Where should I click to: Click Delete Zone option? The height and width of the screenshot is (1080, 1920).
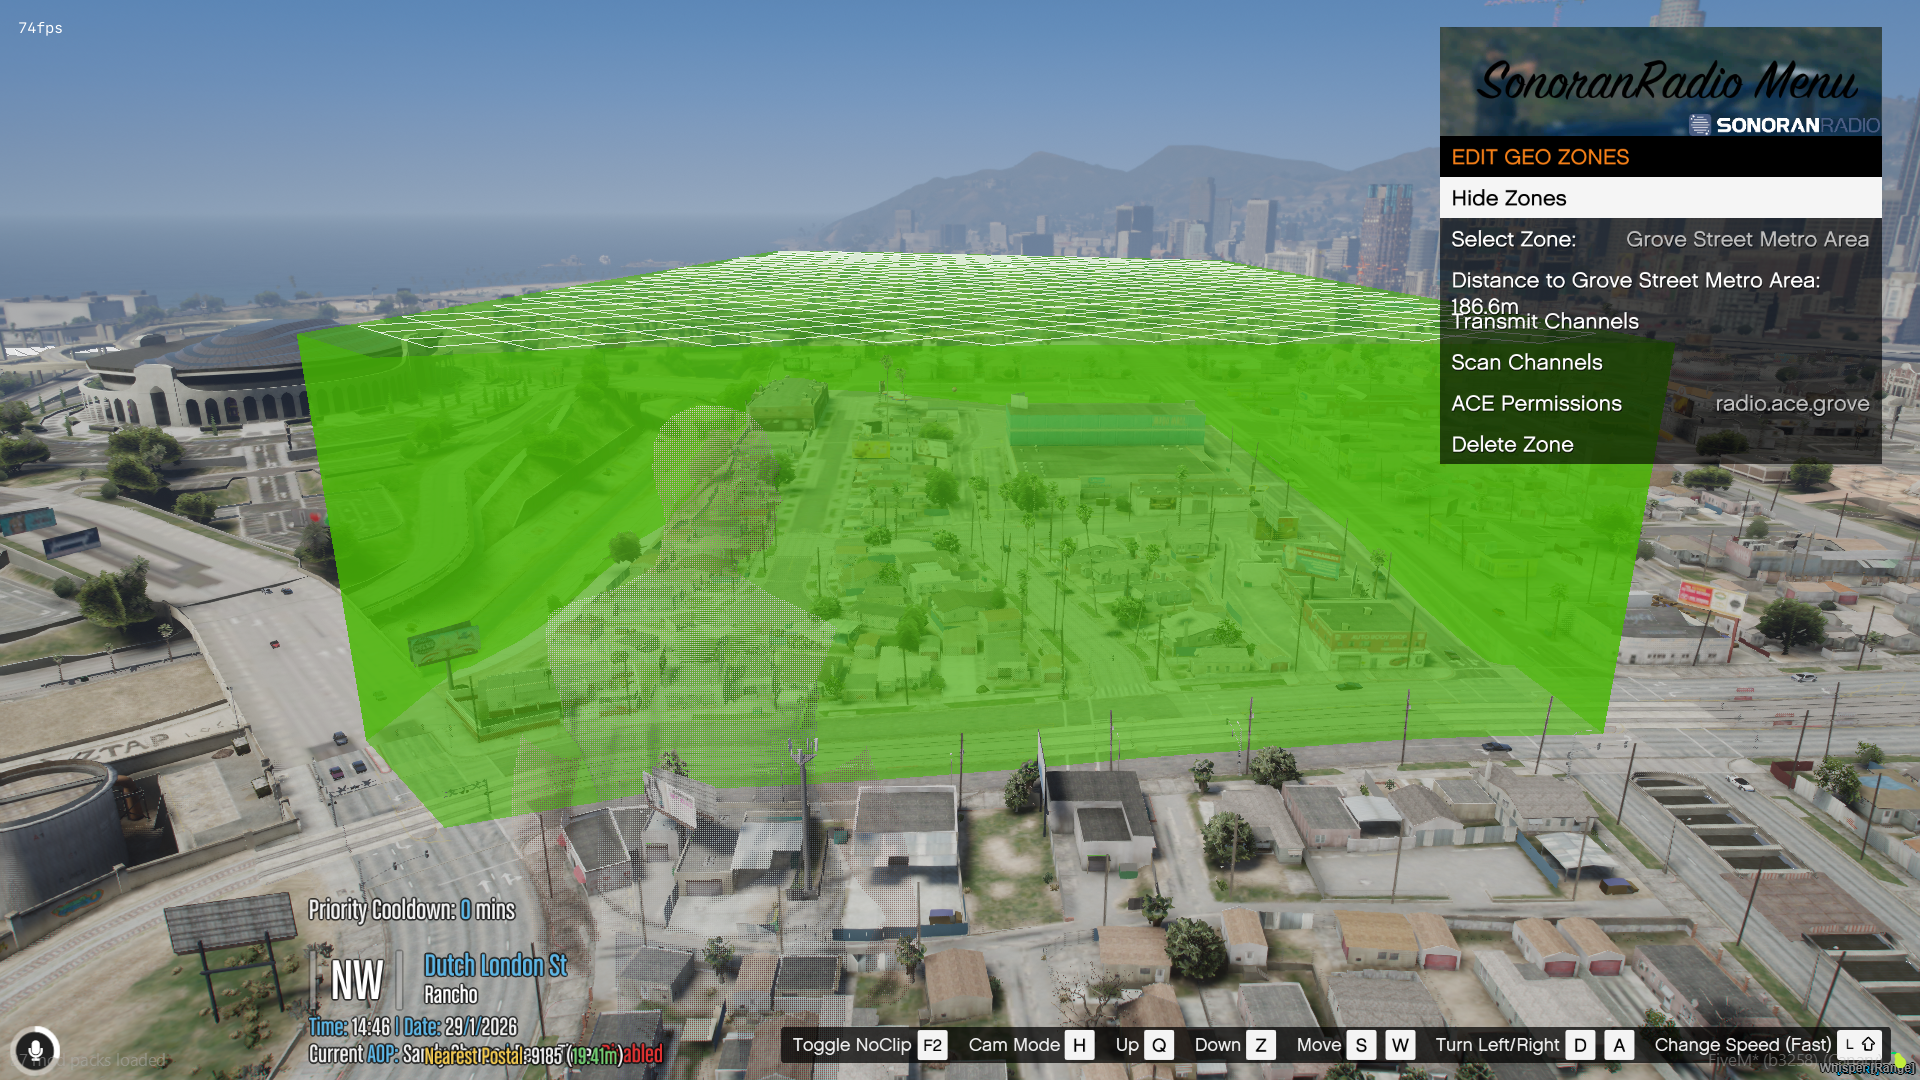1512,444
